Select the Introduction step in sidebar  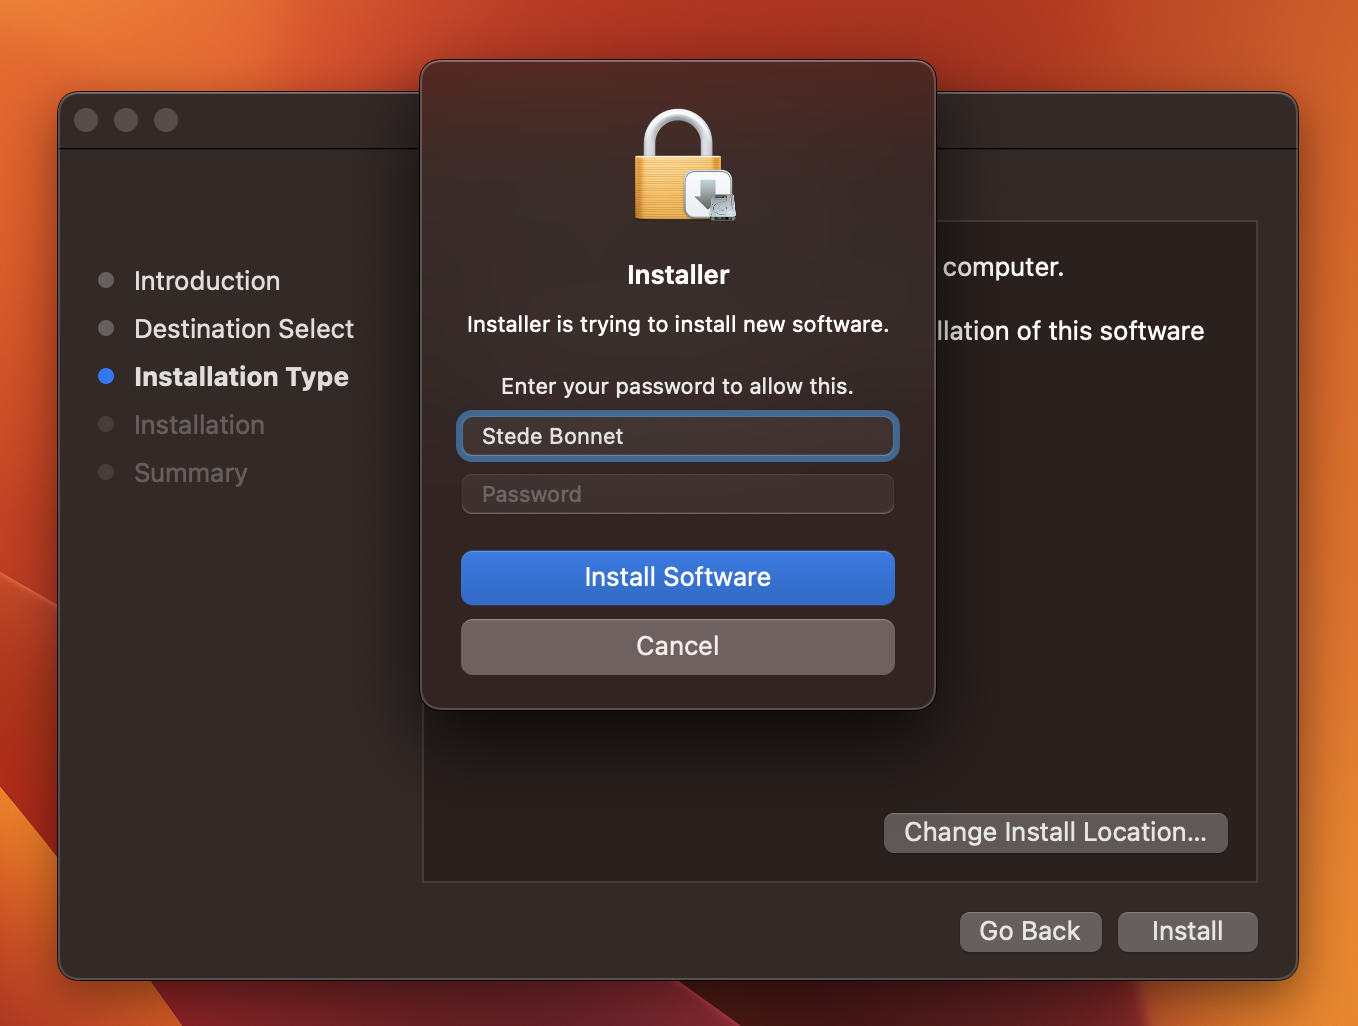click(x=207, y=281)
